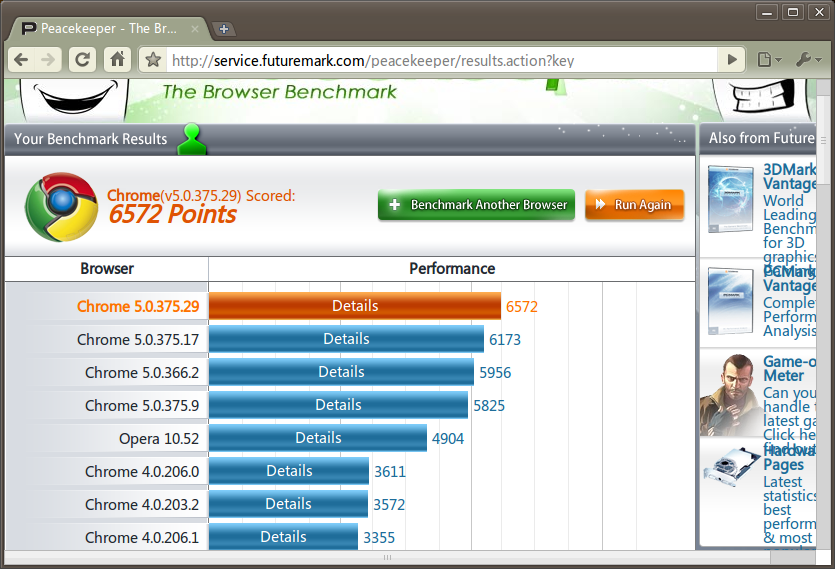Click the PCMark Vantage box thumbnail
Viewport: 835px width, 569px height.
731,301
